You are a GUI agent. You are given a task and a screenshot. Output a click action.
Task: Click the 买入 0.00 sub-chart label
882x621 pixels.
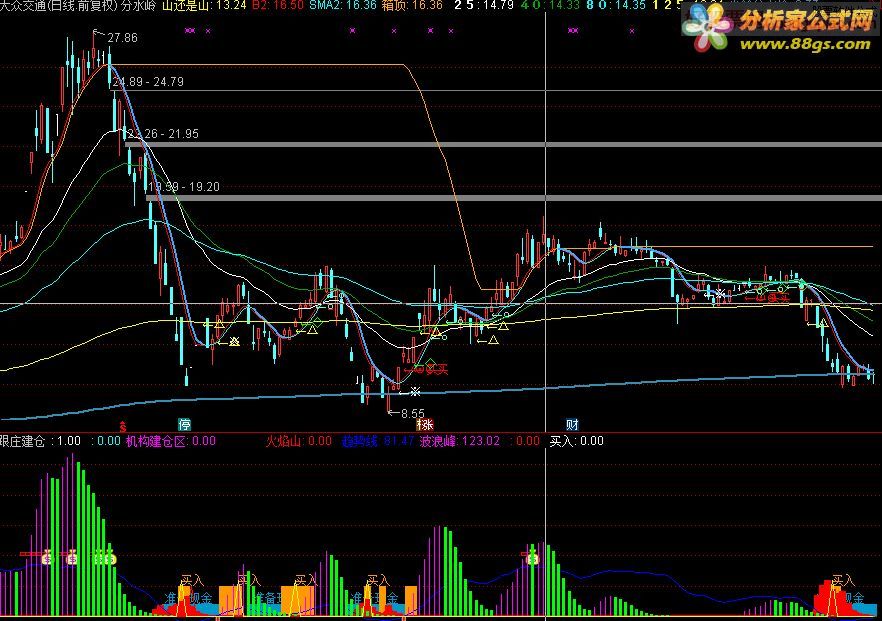tap(577, 441)
